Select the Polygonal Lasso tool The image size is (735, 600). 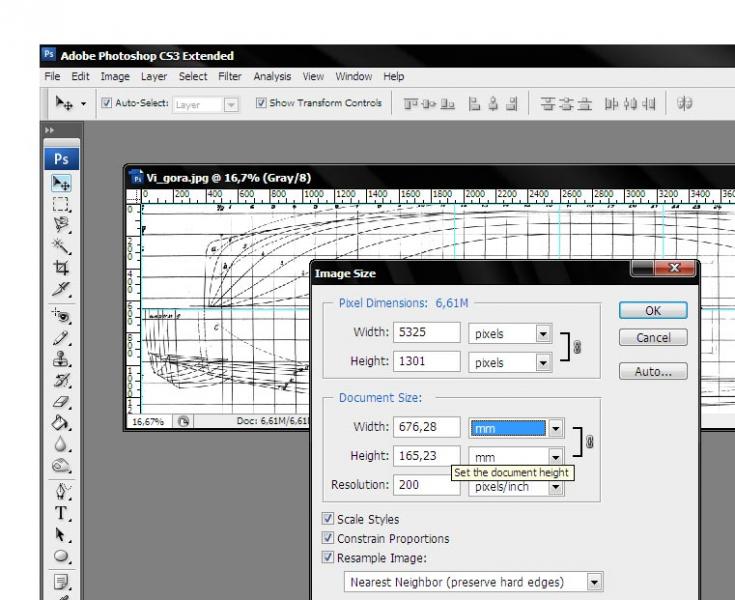(61, 225)
